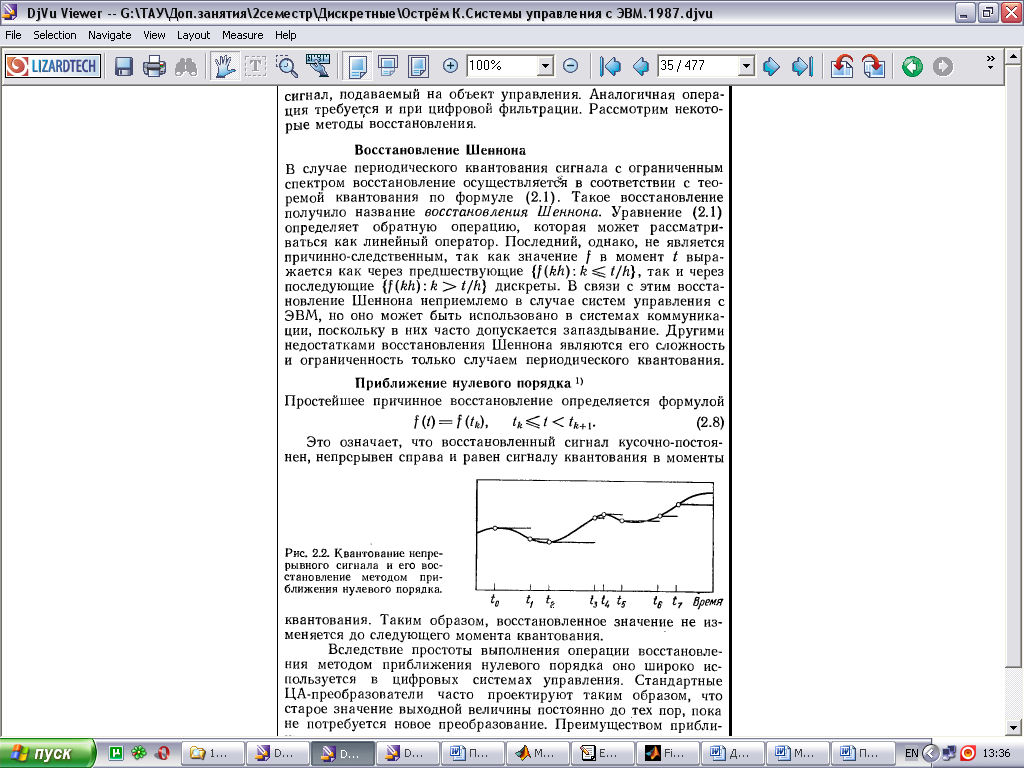This screenshot has width=1024, height=768.
Task: Switch to continuous page layout
Action: click(388, 66)
